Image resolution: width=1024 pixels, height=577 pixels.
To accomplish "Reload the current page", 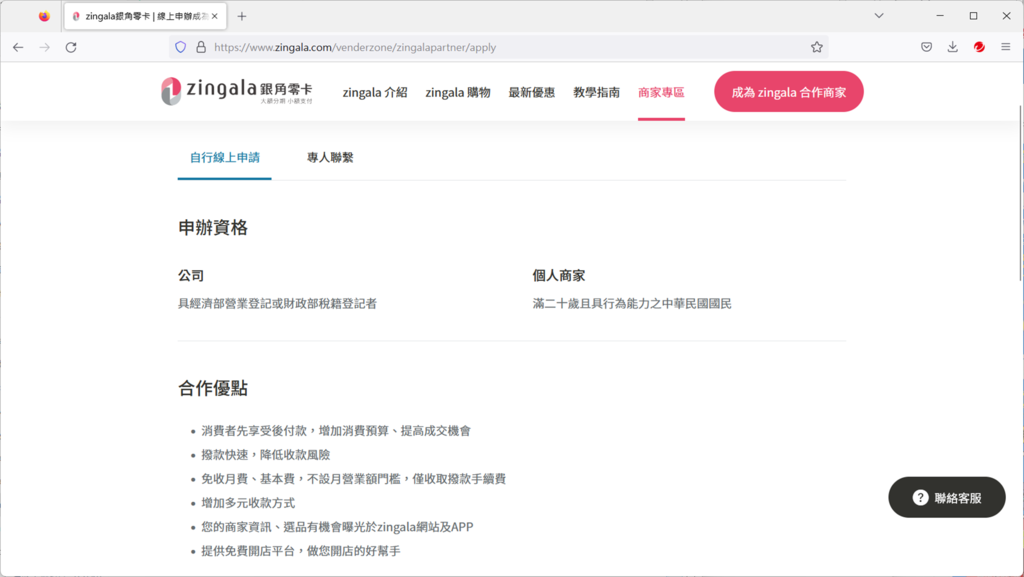I will tap(71, 47).
